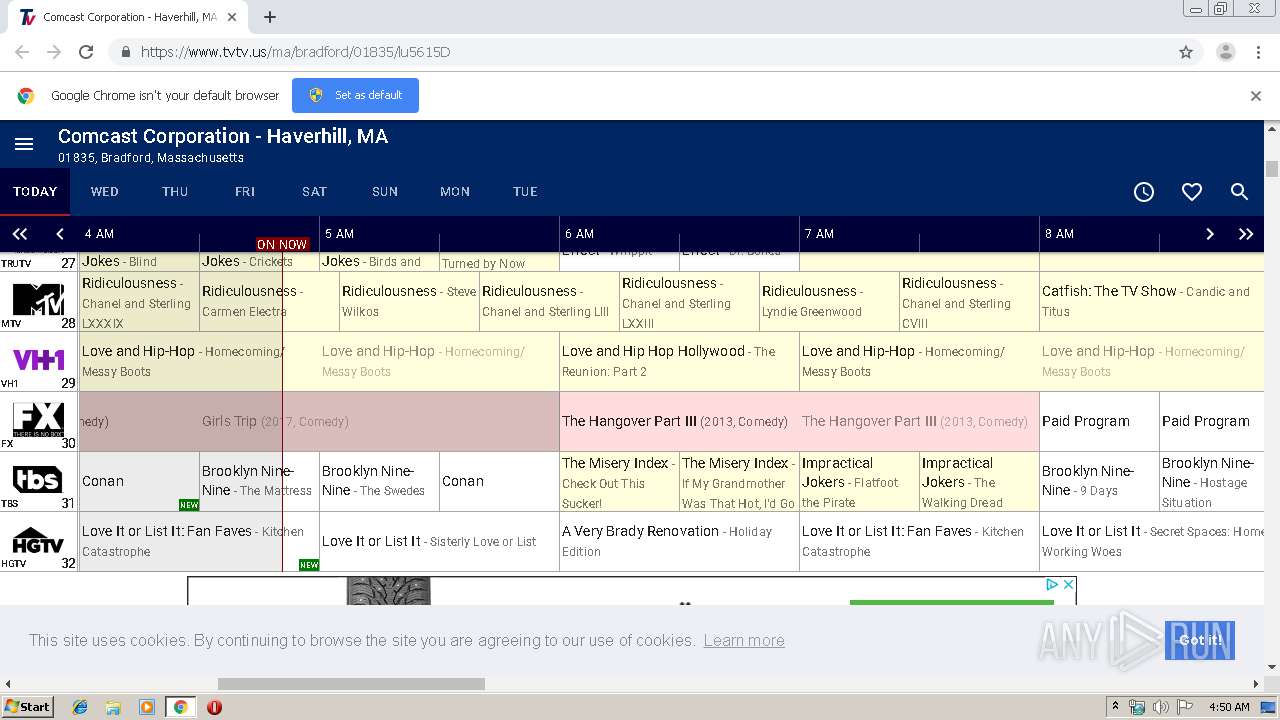The image size is (1280, 720).
Task: Open media player from taskbar
Action: pos(147,707)
